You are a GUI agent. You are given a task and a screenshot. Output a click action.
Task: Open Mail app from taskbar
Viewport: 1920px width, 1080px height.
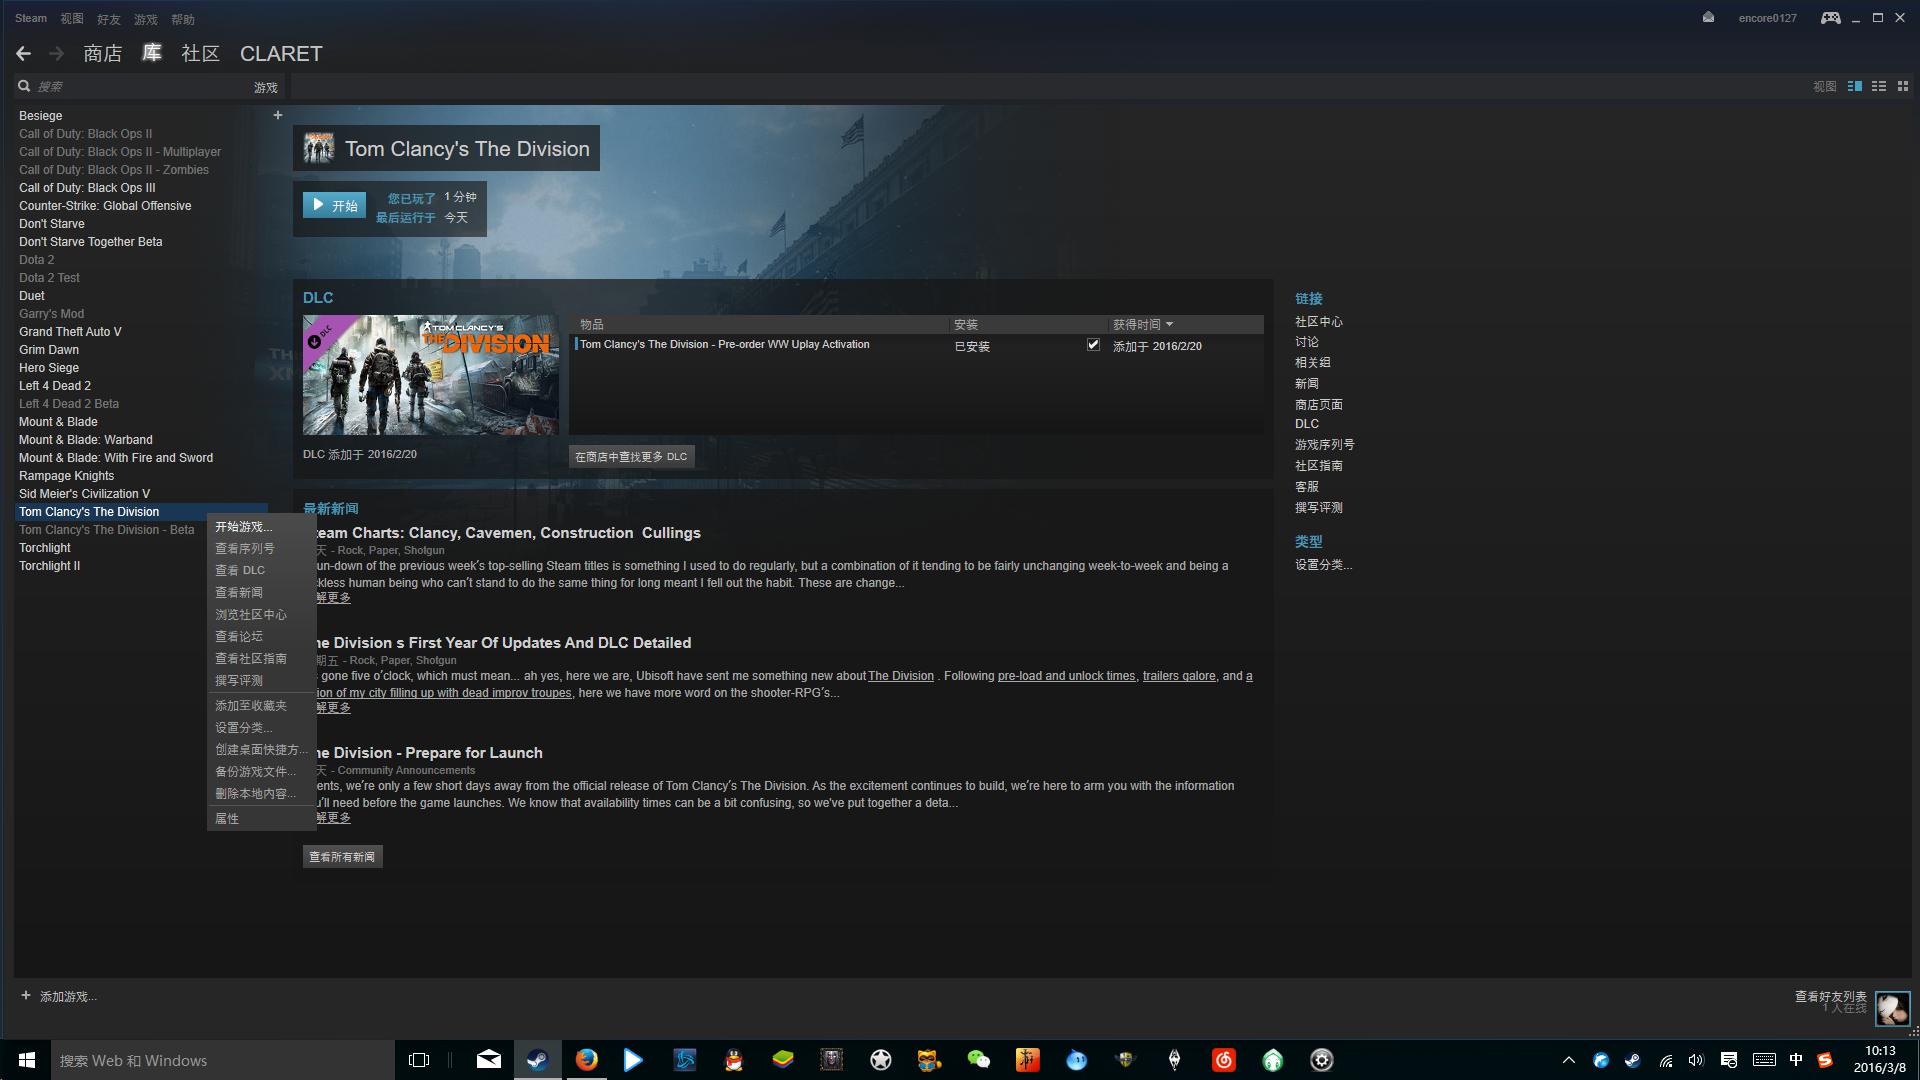(x=489, y=1060)
